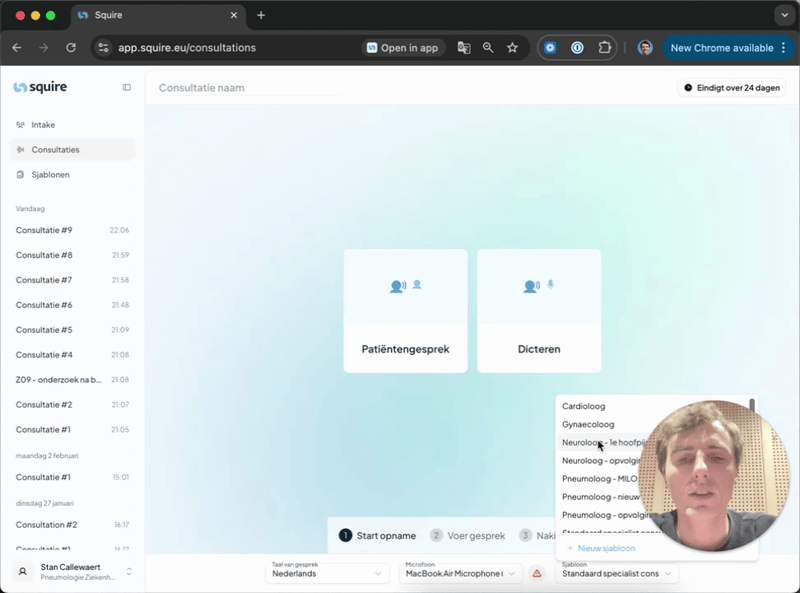800x593 pixels.
Task: Open the Chrome profile avatar
Action: [645, 47]
